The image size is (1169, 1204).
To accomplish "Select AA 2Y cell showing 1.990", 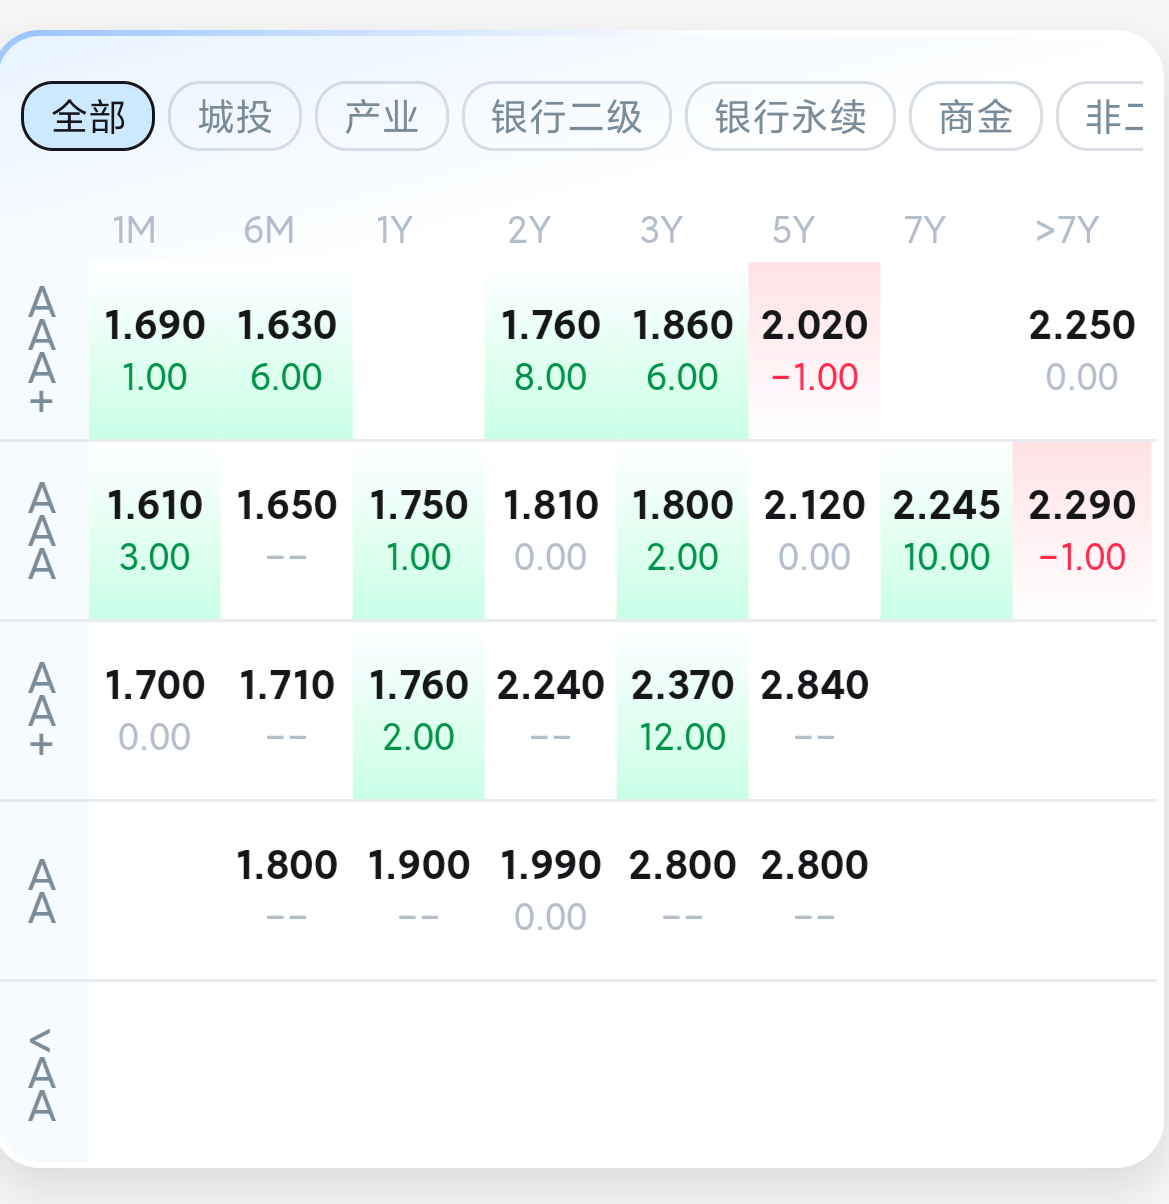I will tap(550, 890).
